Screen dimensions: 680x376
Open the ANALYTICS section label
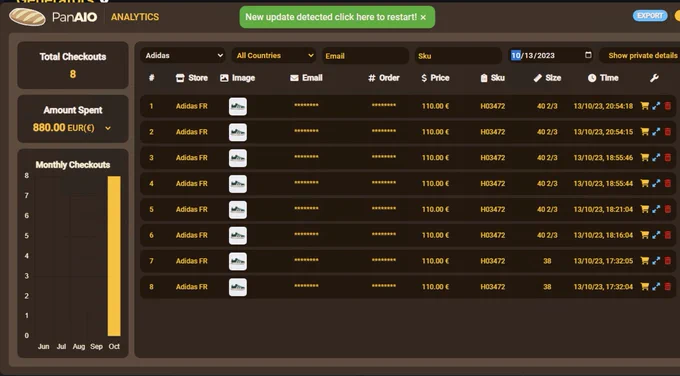tap(135, 17)
